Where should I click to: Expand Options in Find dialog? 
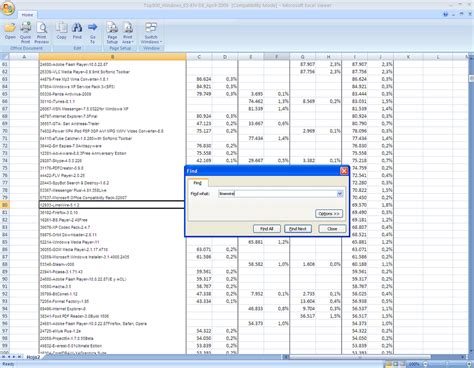click(x=329, y=214)
